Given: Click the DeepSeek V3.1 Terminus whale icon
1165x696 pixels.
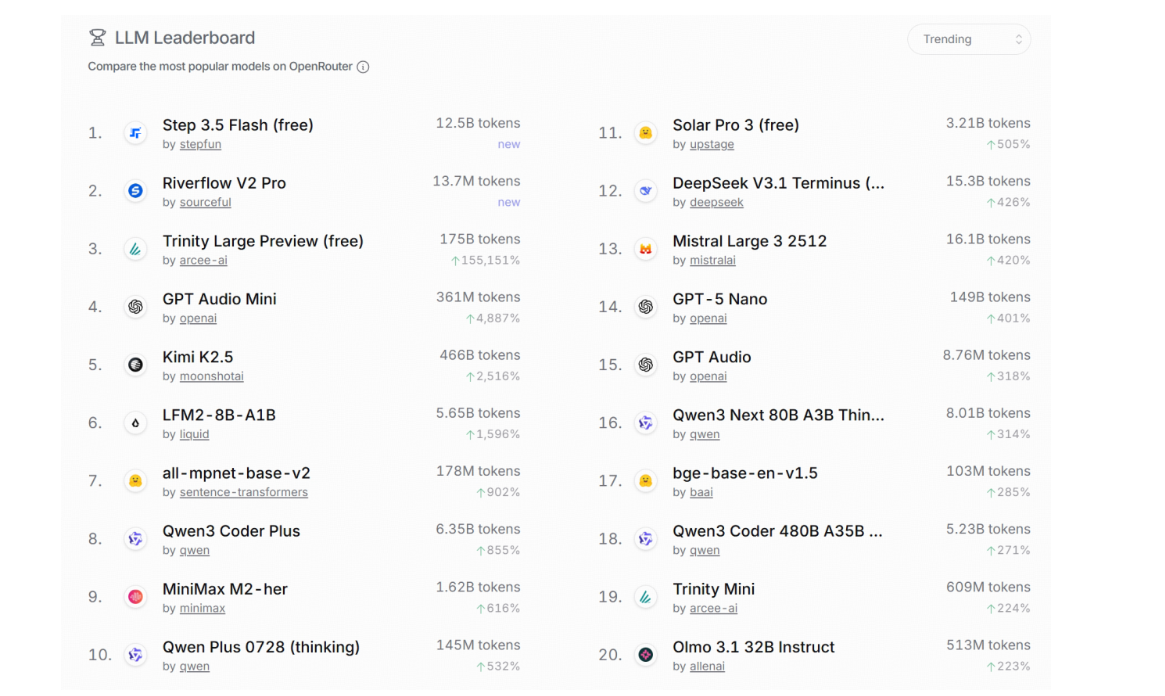Looking at the screenshot, I should pos(645,191).
